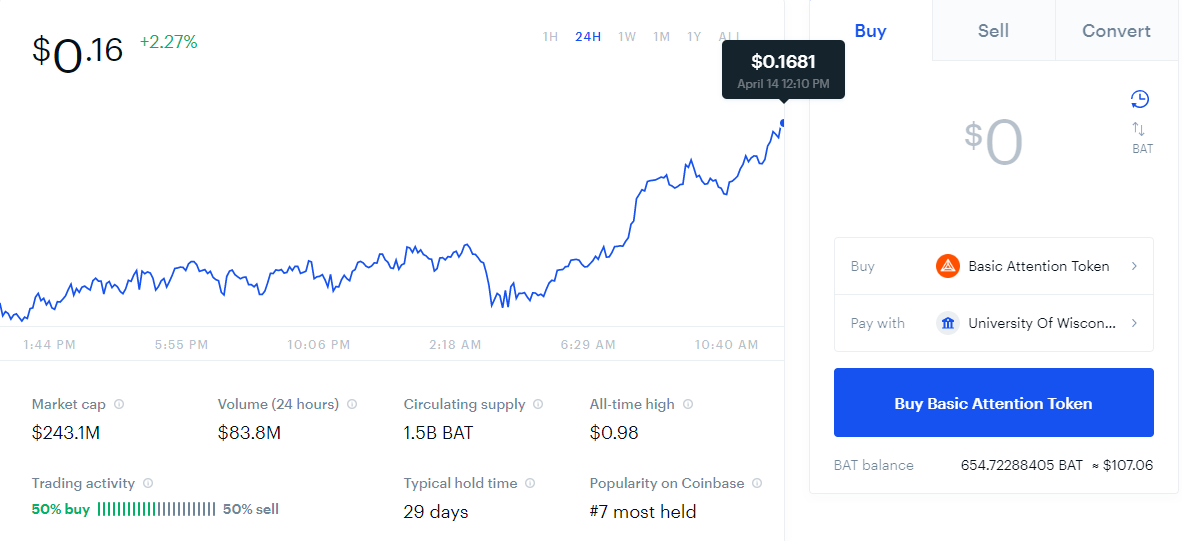Click the Popularity on Coinbase info icon

coord(757,483)
